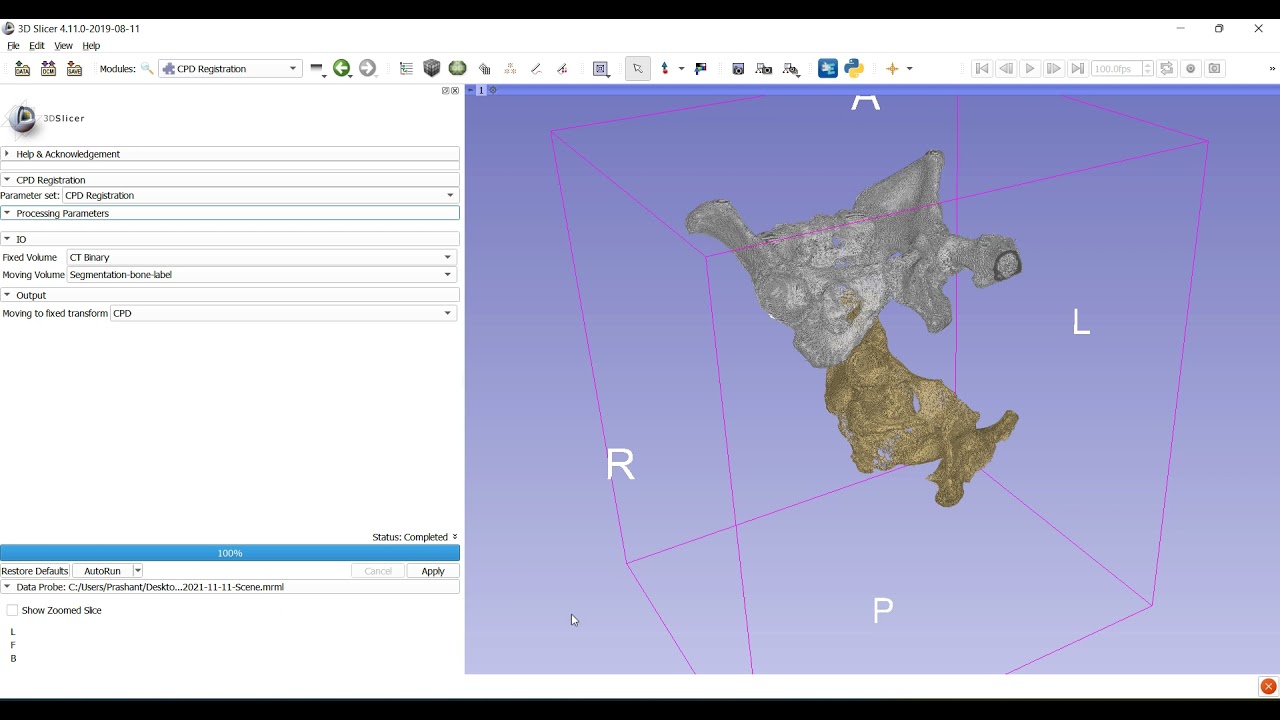Click the SAVE scene icon

tap(74, 69)
